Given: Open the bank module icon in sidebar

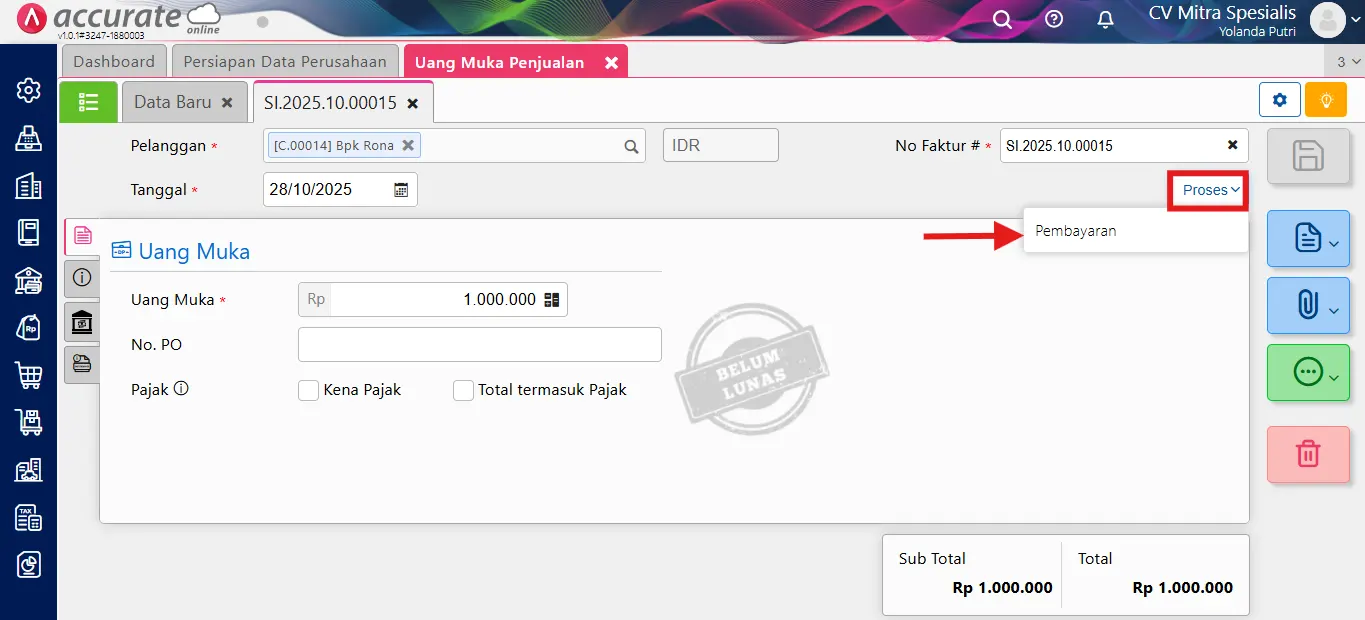Looking at the screenshot, I should (x=28, y=280).
